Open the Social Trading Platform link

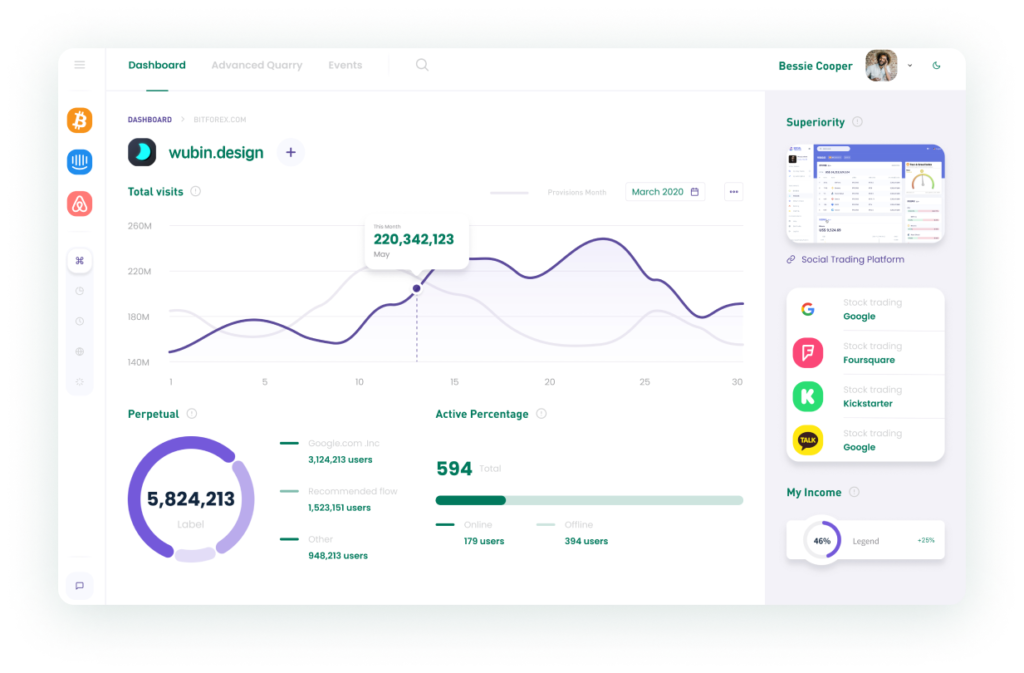853,259
